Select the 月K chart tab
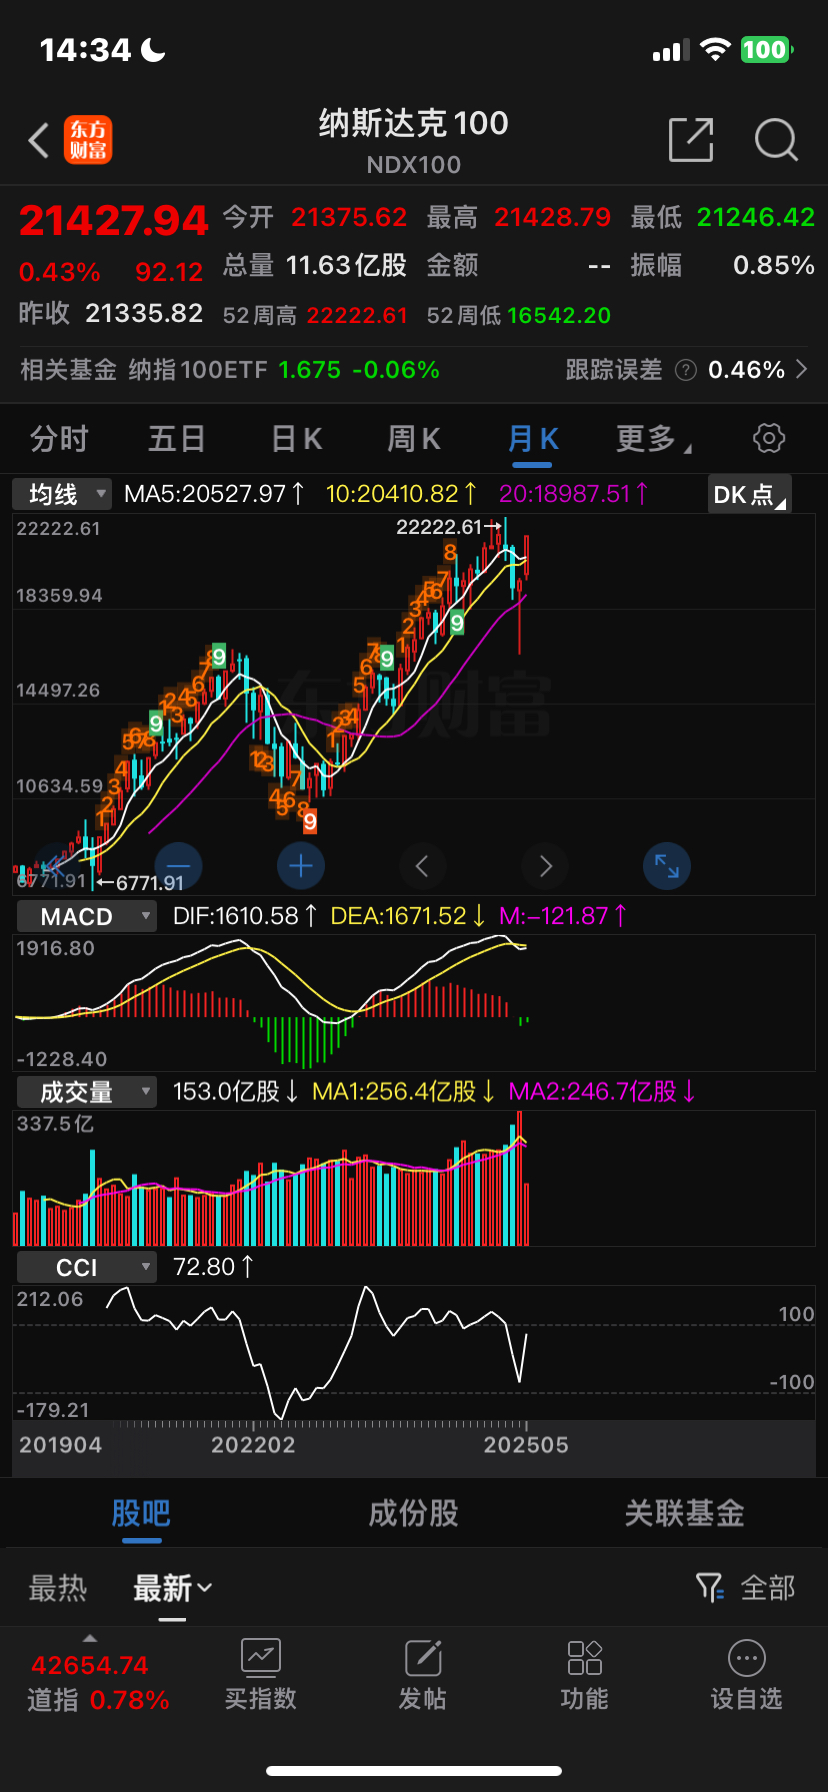828x1792 pixels. click(x=533, y=438)
